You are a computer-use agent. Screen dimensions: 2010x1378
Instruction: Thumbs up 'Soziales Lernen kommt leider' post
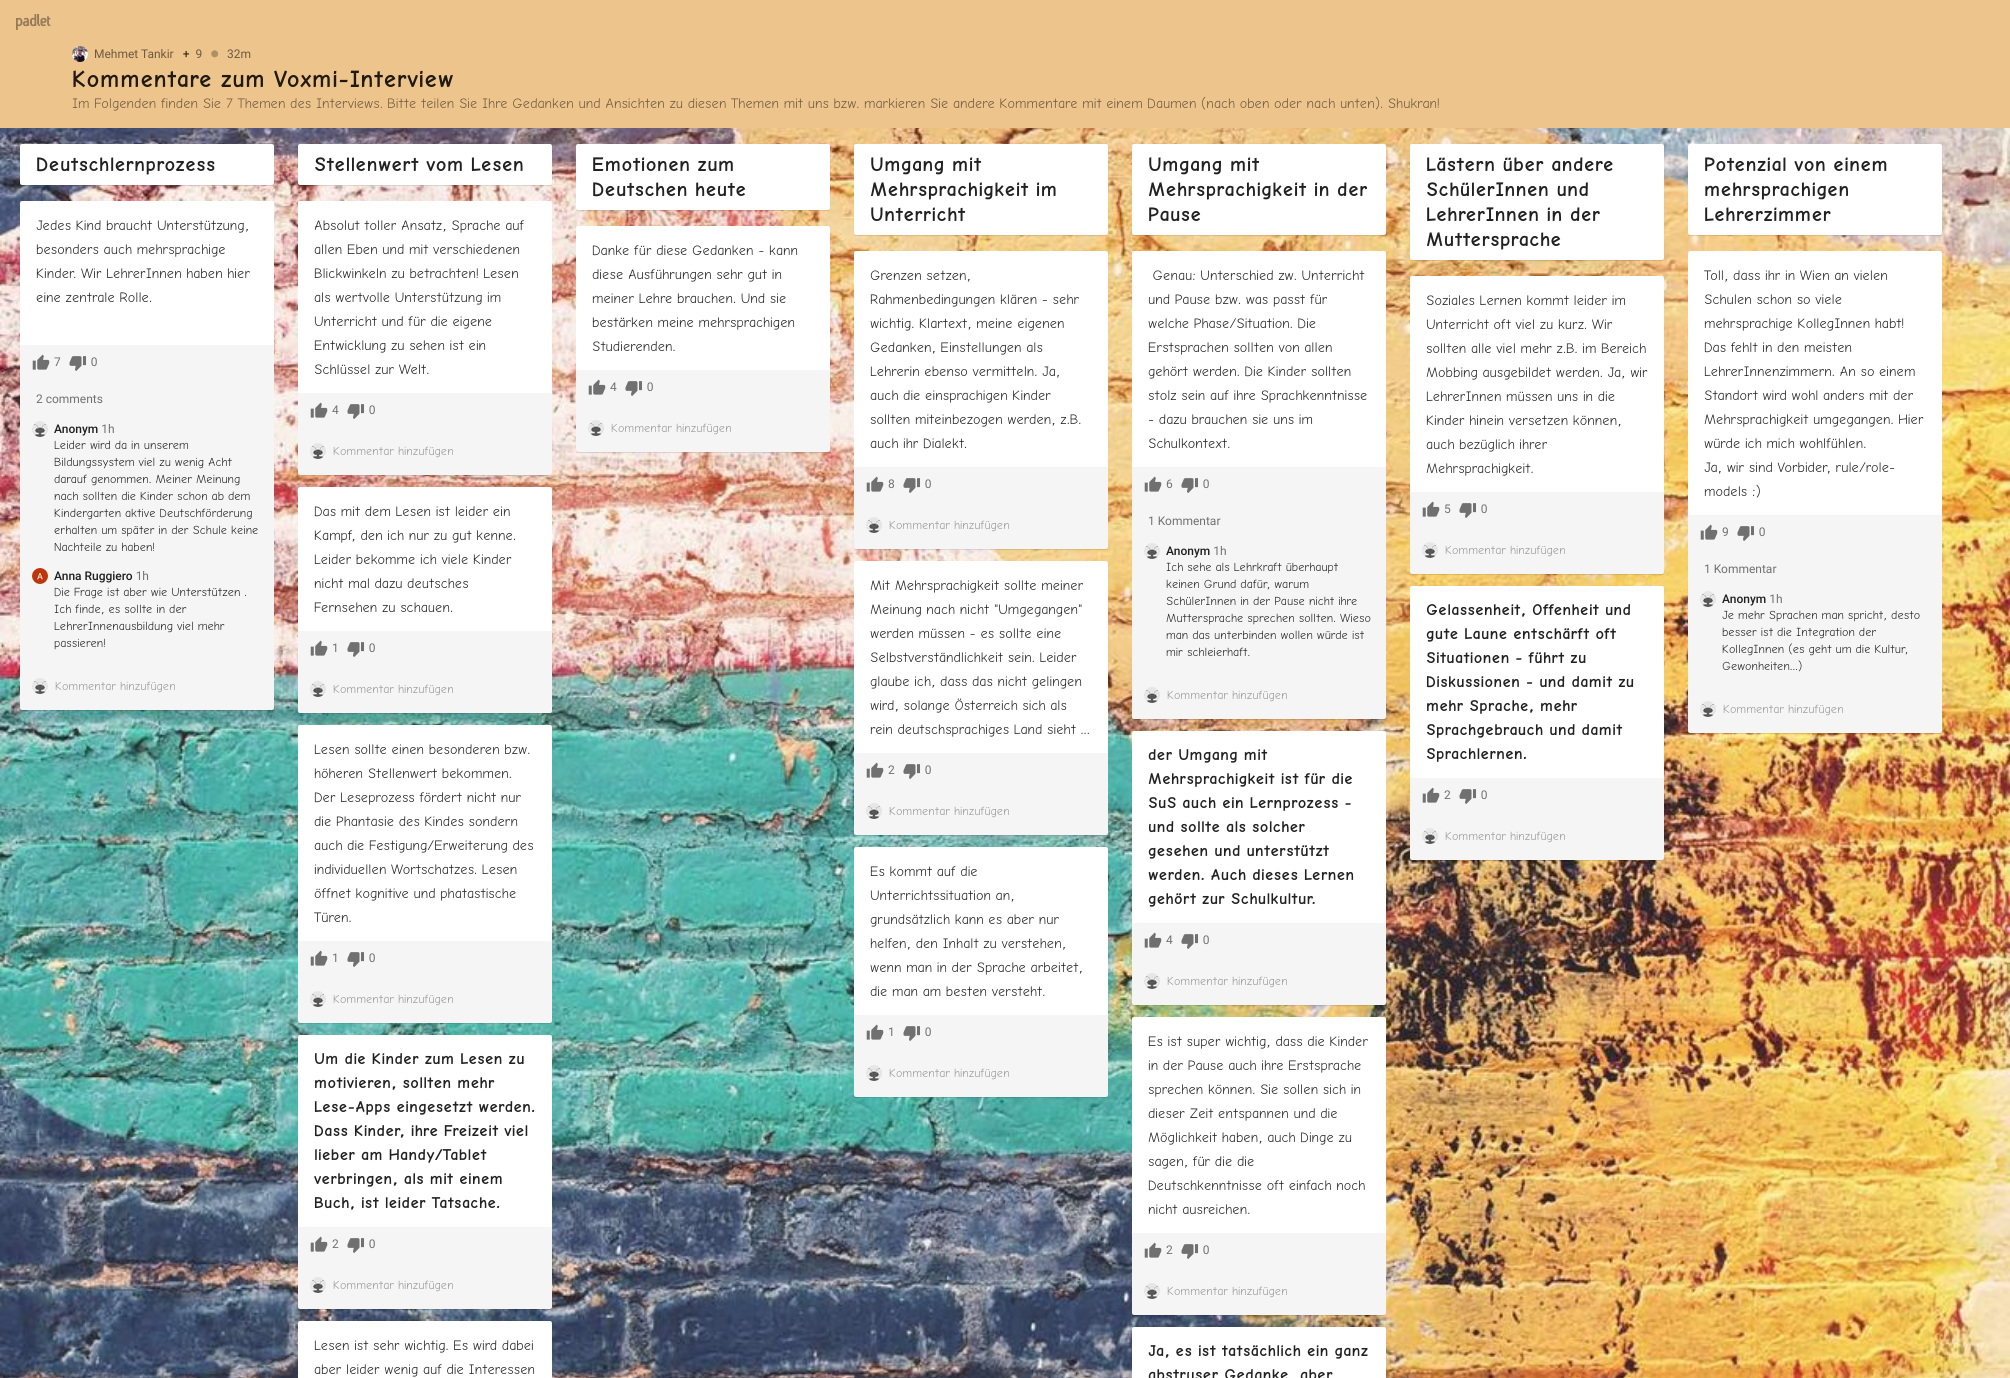coord(1431,509)
